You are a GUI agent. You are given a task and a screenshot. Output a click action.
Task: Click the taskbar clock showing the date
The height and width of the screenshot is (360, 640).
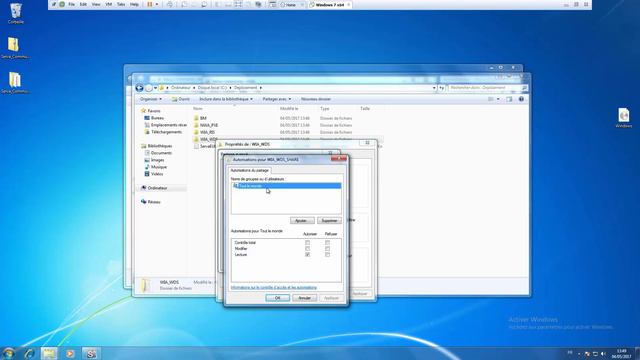pyautogui.click(x=621, y=353)
